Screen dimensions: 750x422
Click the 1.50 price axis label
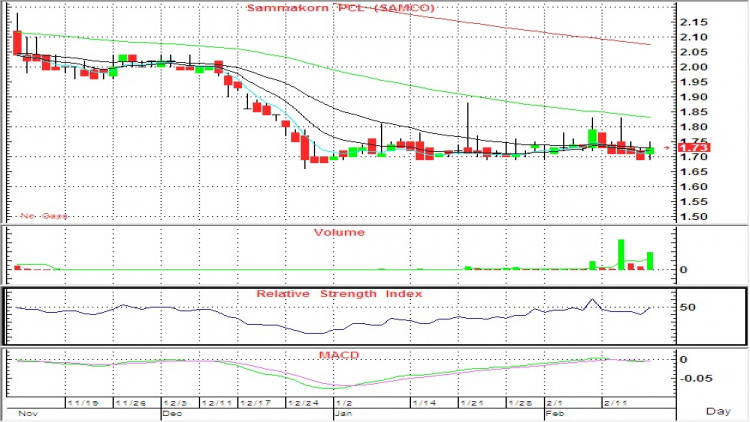point(694,217)
